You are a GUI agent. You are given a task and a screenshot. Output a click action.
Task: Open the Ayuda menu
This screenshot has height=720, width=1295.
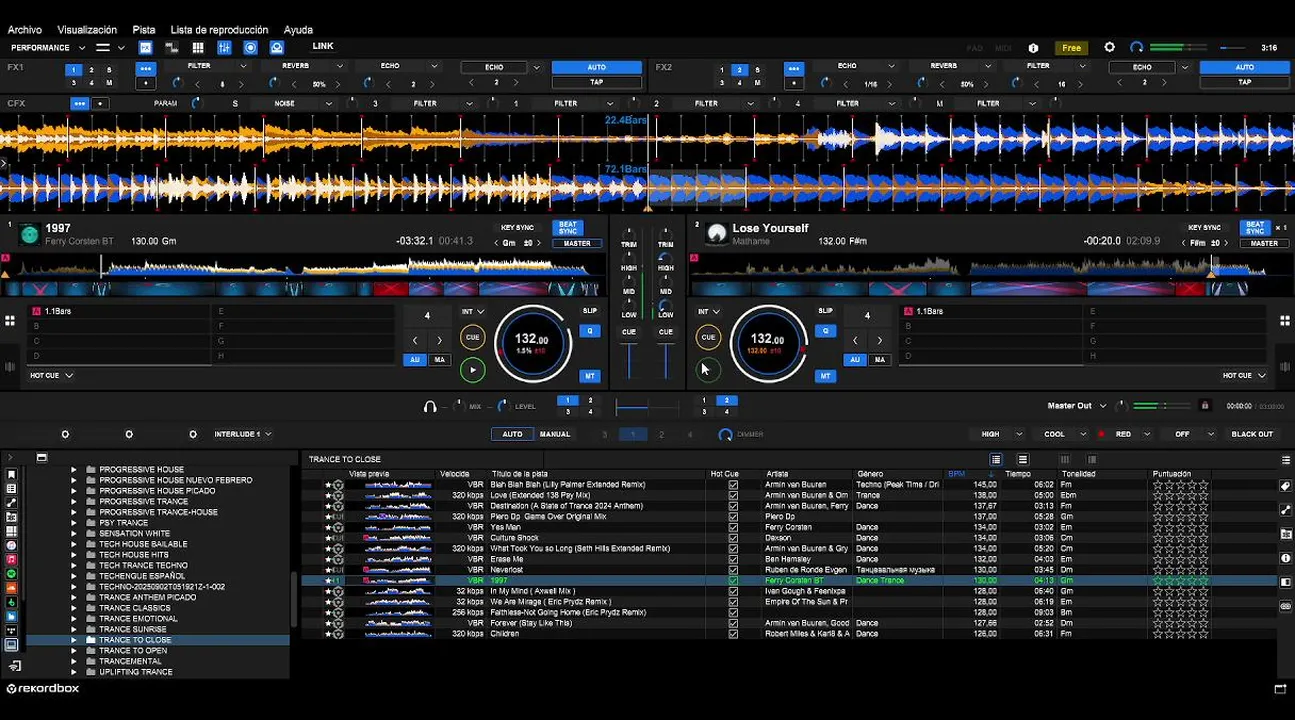(x=298, y=30)
